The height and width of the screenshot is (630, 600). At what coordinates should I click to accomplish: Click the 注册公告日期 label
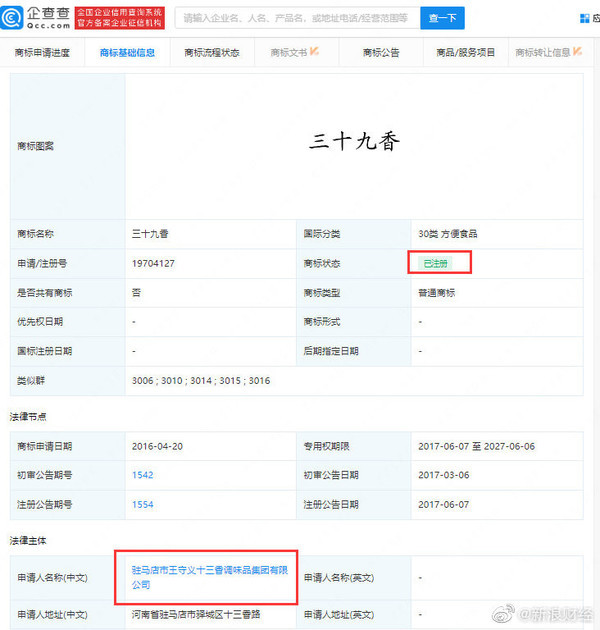tap(331, 505)
